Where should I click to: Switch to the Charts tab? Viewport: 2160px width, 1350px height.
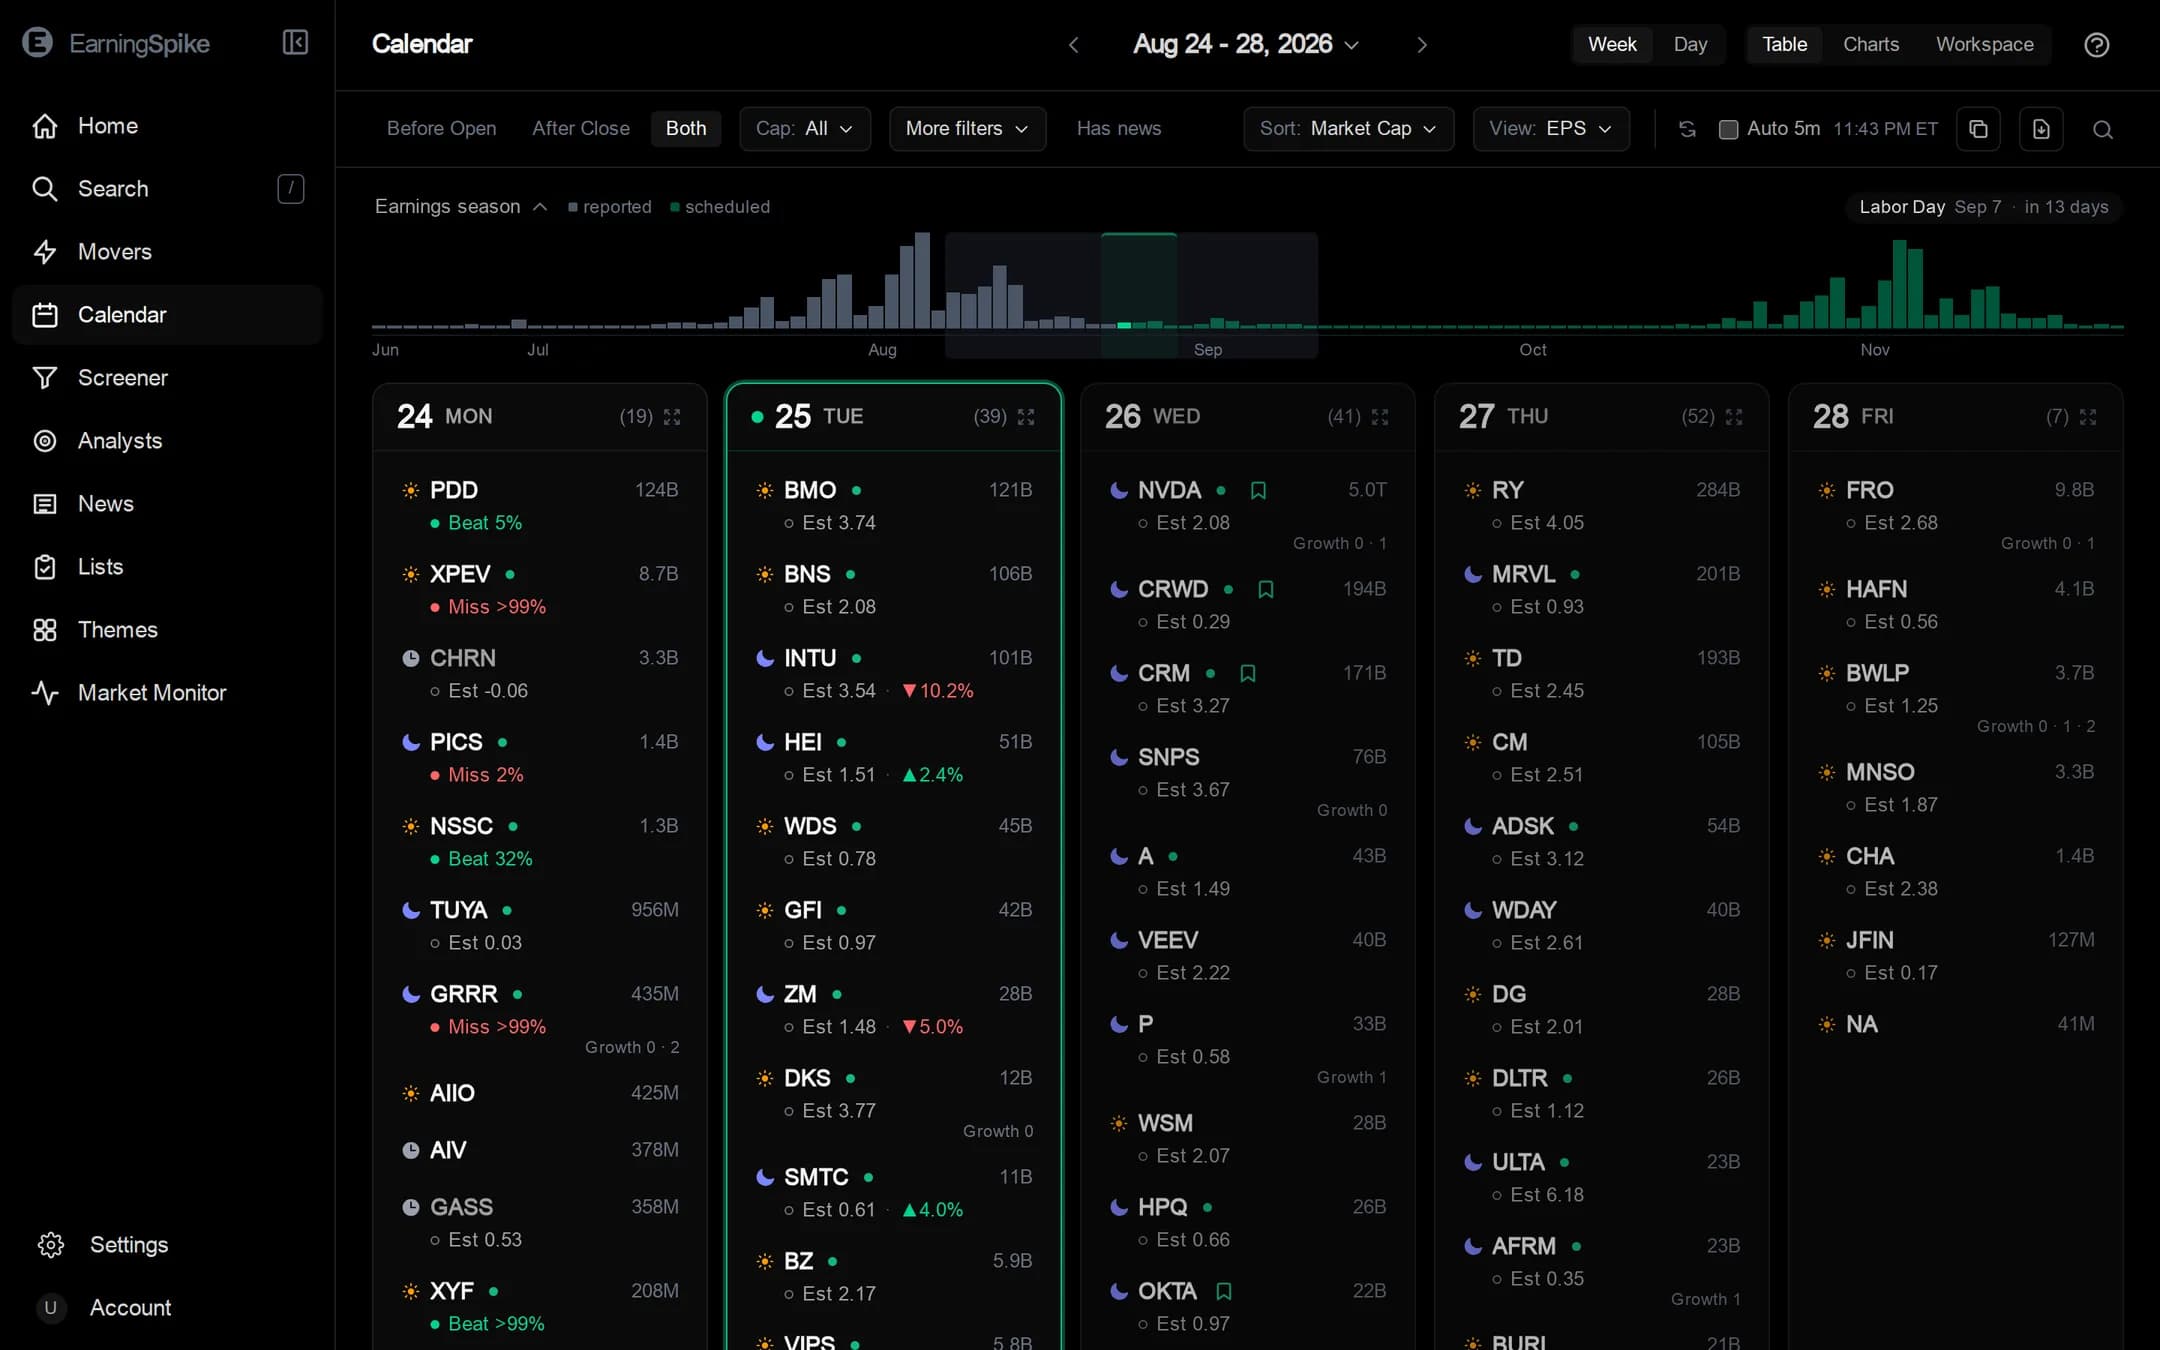pos(1871,45)
